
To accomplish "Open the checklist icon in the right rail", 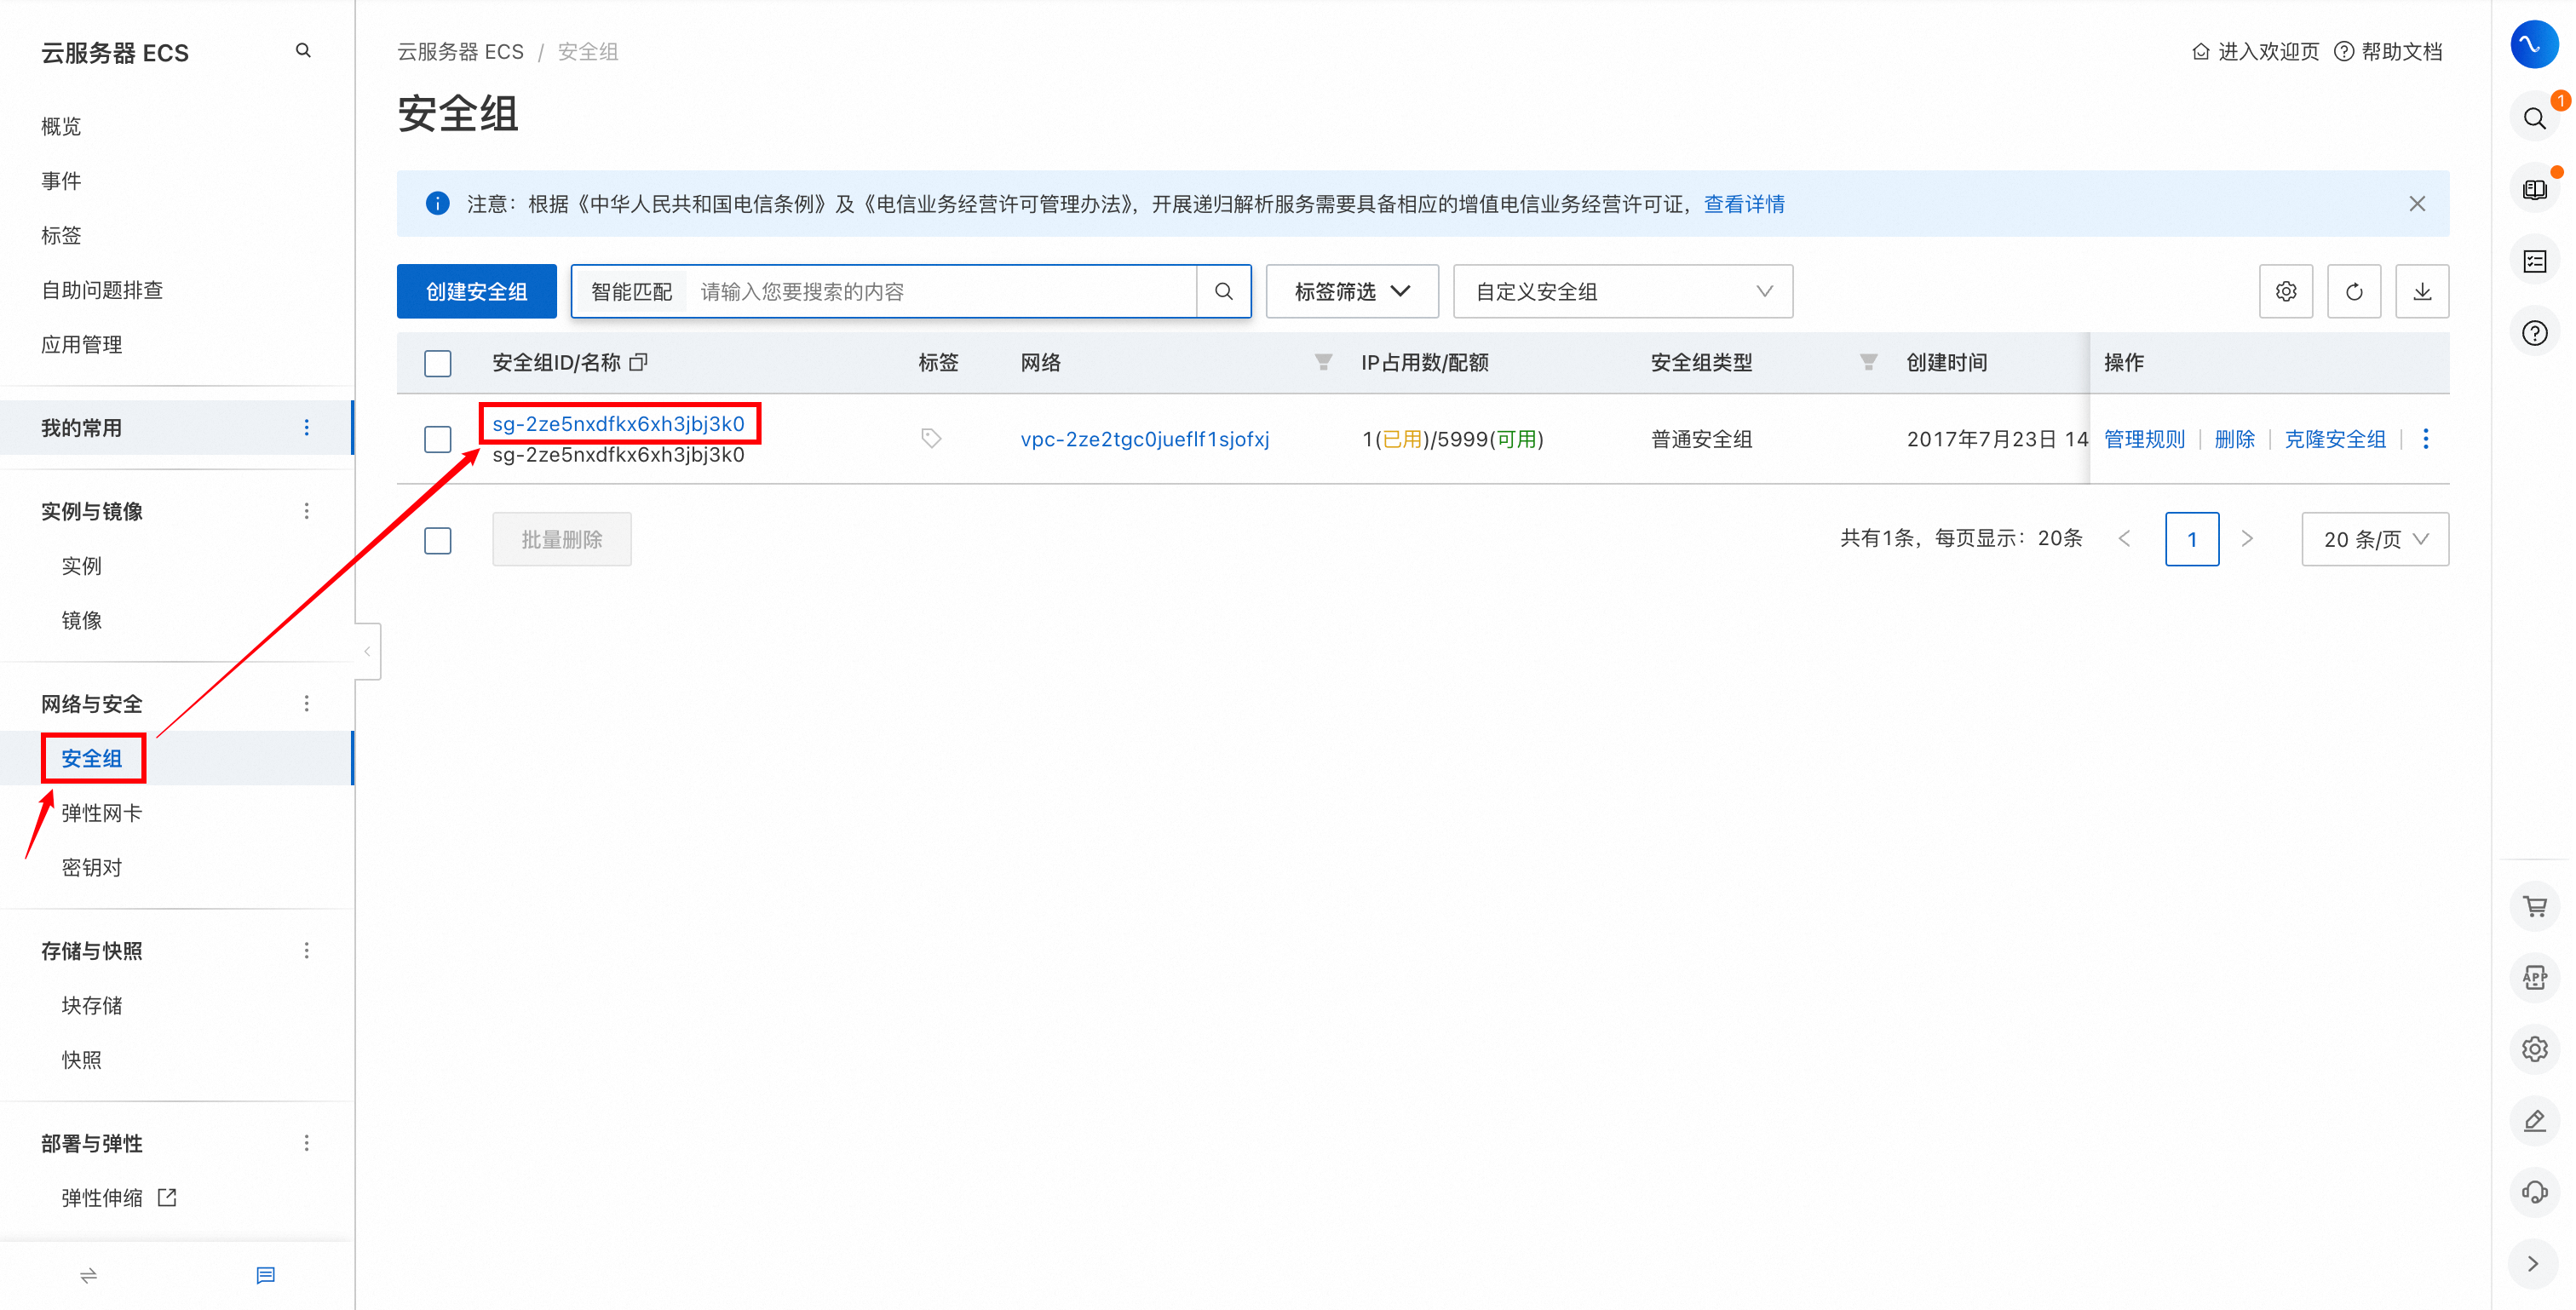I will point(2533,262).
